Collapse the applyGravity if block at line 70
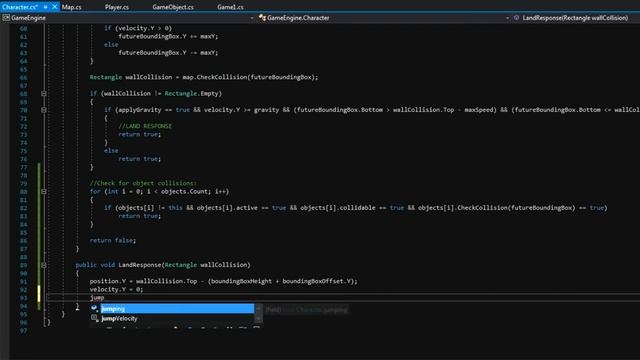 (x=44, y=110)
